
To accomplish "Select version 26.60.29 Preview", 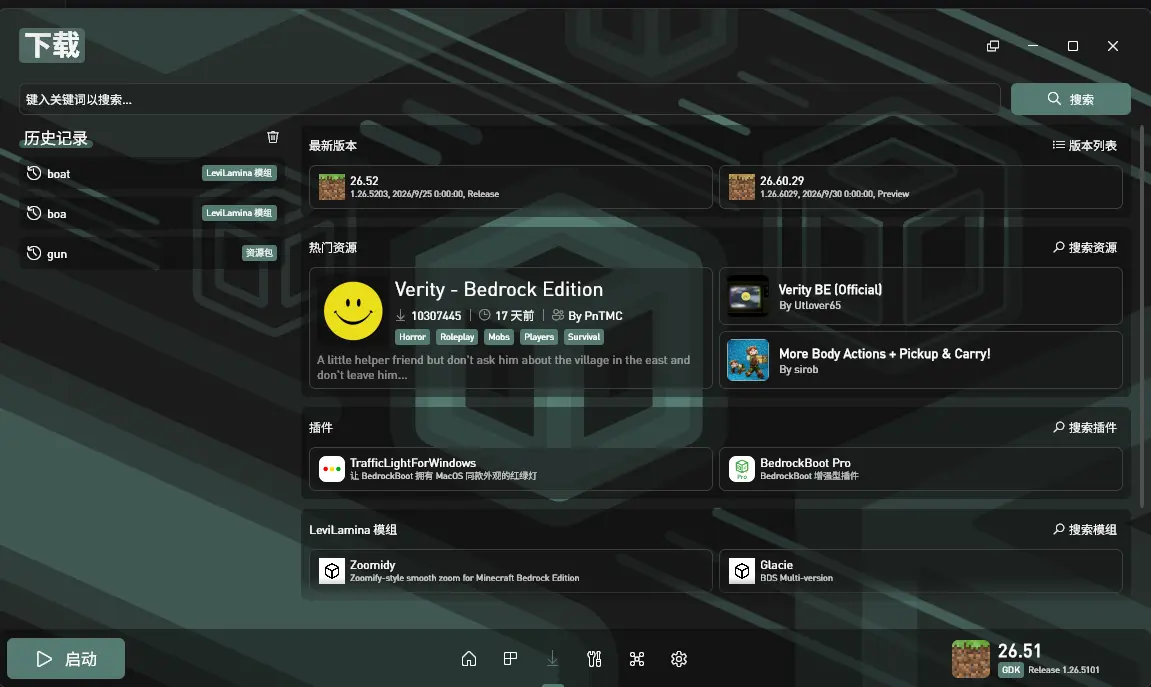I will click(x=921, y=187).
